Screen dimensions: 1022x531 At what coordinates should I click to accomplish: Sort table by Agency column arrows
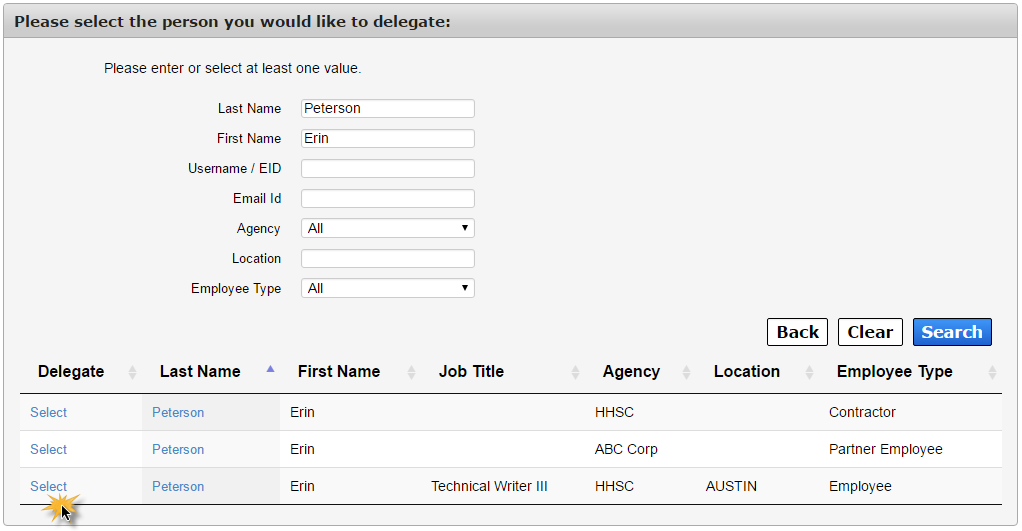(686, 372)
